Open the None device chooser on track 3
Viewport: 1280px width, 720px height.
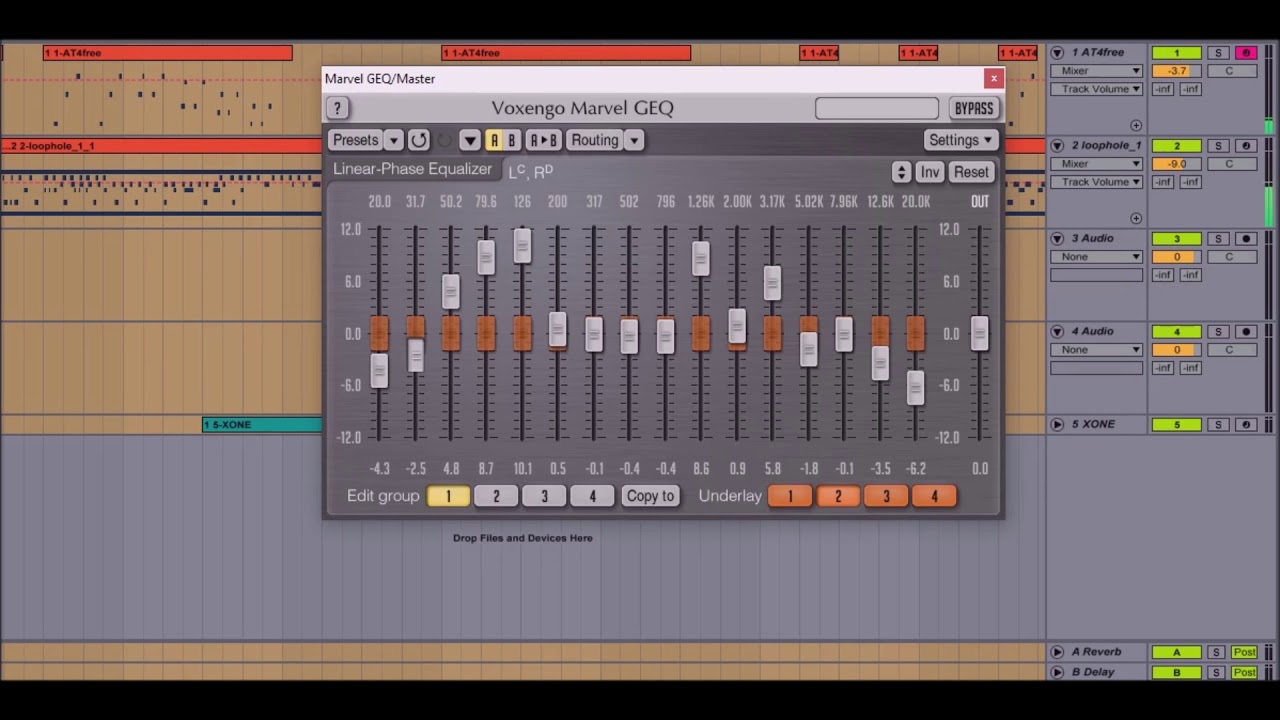(1096, 257)
